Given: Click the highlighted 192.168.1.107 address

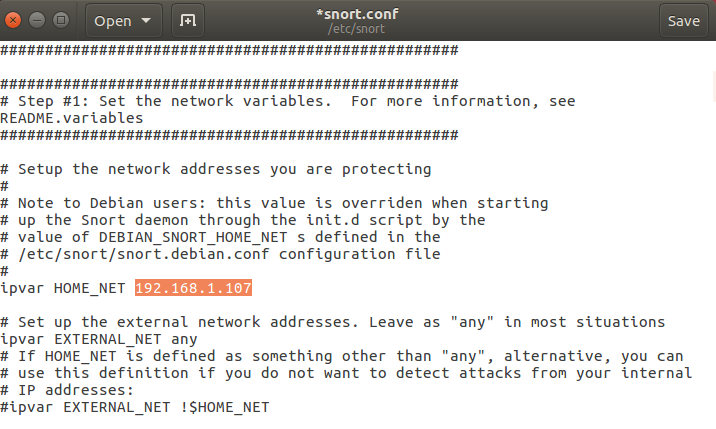Looking at the screenshot, I should click(x=193, y=288).
